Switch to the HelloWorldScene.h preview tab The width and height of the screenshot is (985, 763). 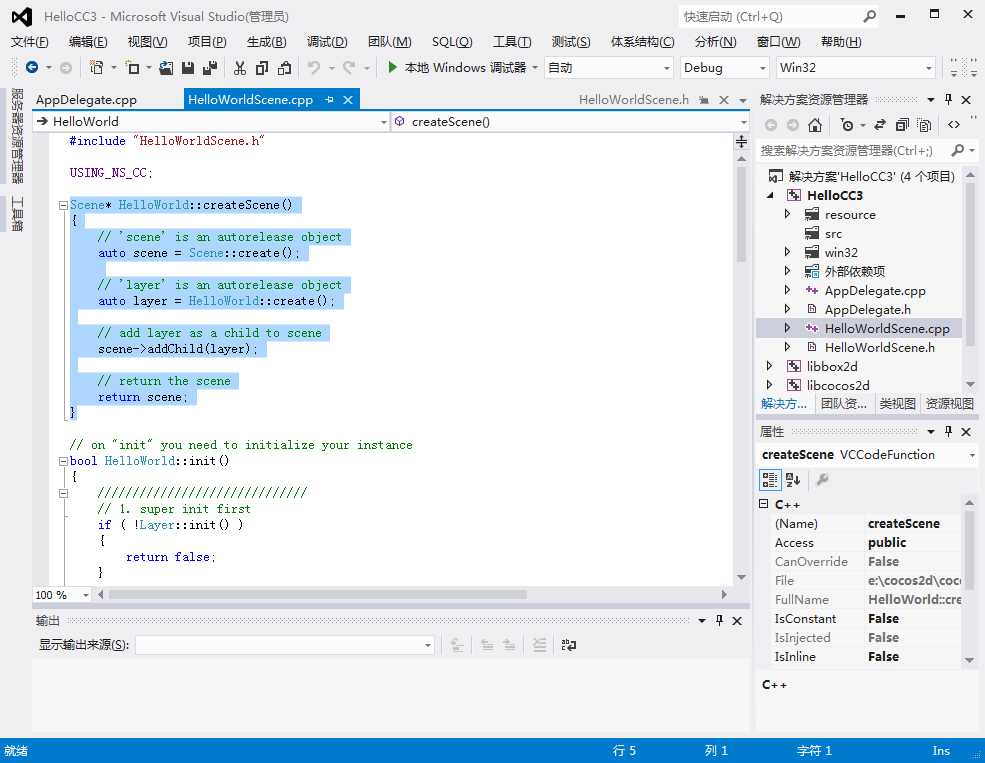click(x=633, y=99)
